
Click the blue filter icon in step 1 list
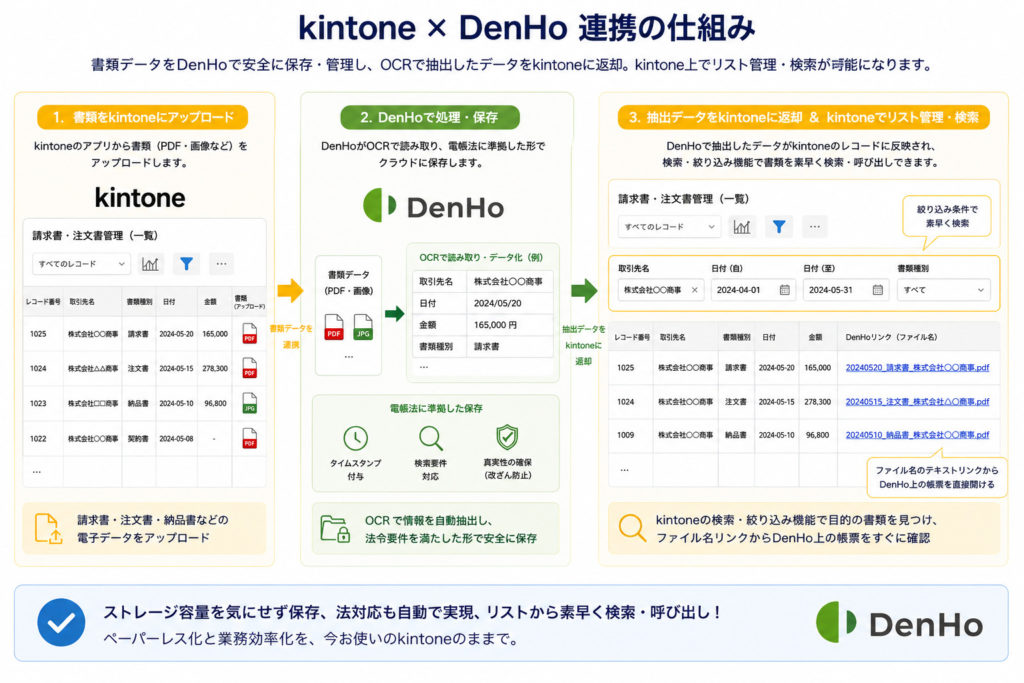pos(186,264)
